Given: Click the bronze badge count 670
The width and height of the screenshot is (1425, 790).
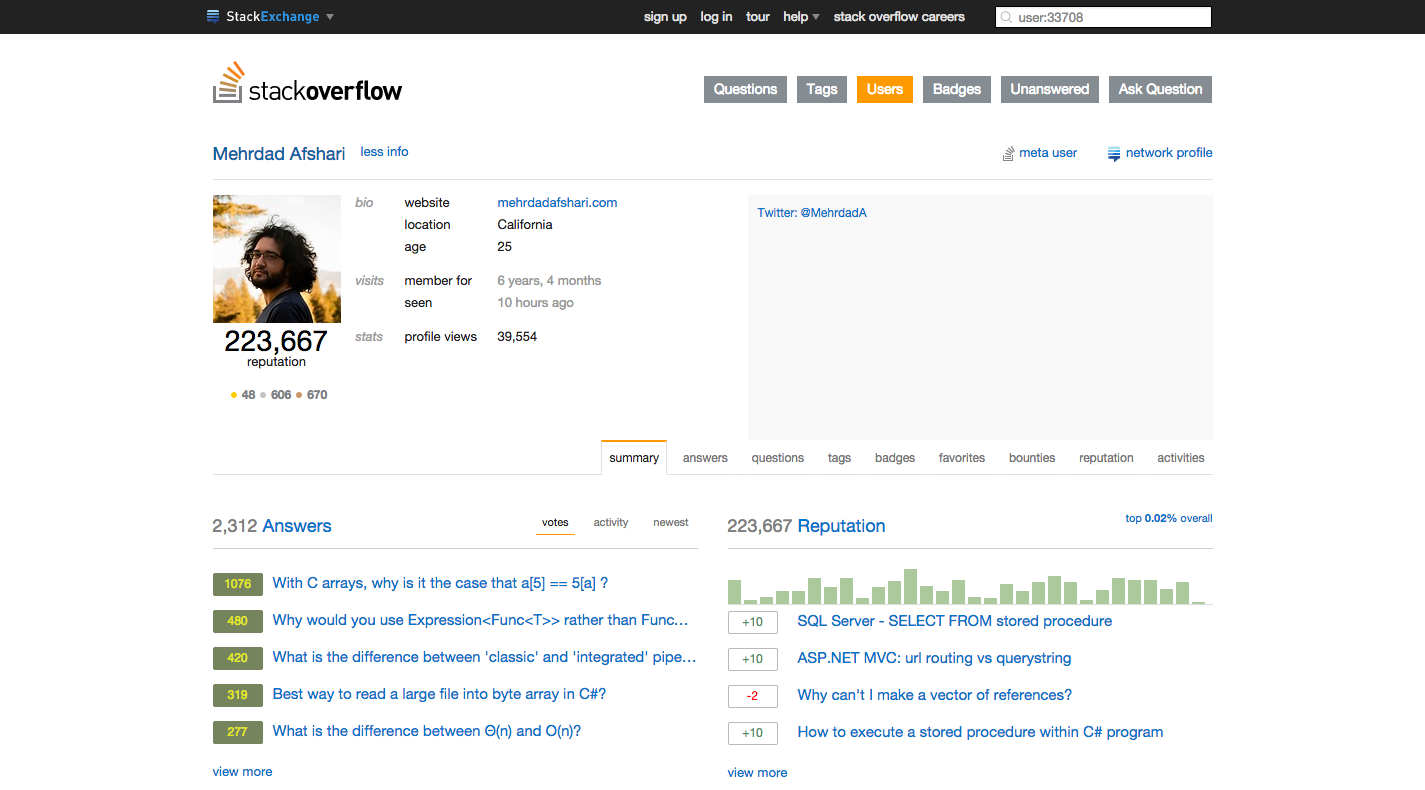Looking at the screenshot, I should click(317, 395).
